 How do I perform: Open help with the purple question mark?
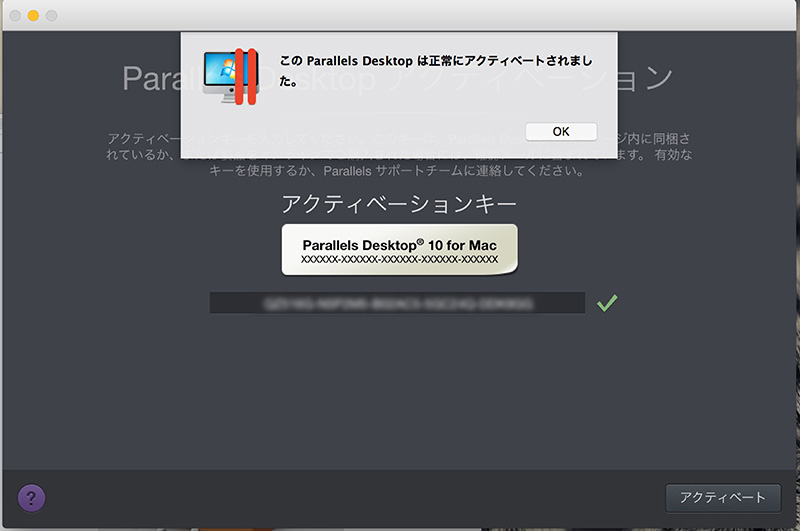pyautogui.click(x=32, y=498)
